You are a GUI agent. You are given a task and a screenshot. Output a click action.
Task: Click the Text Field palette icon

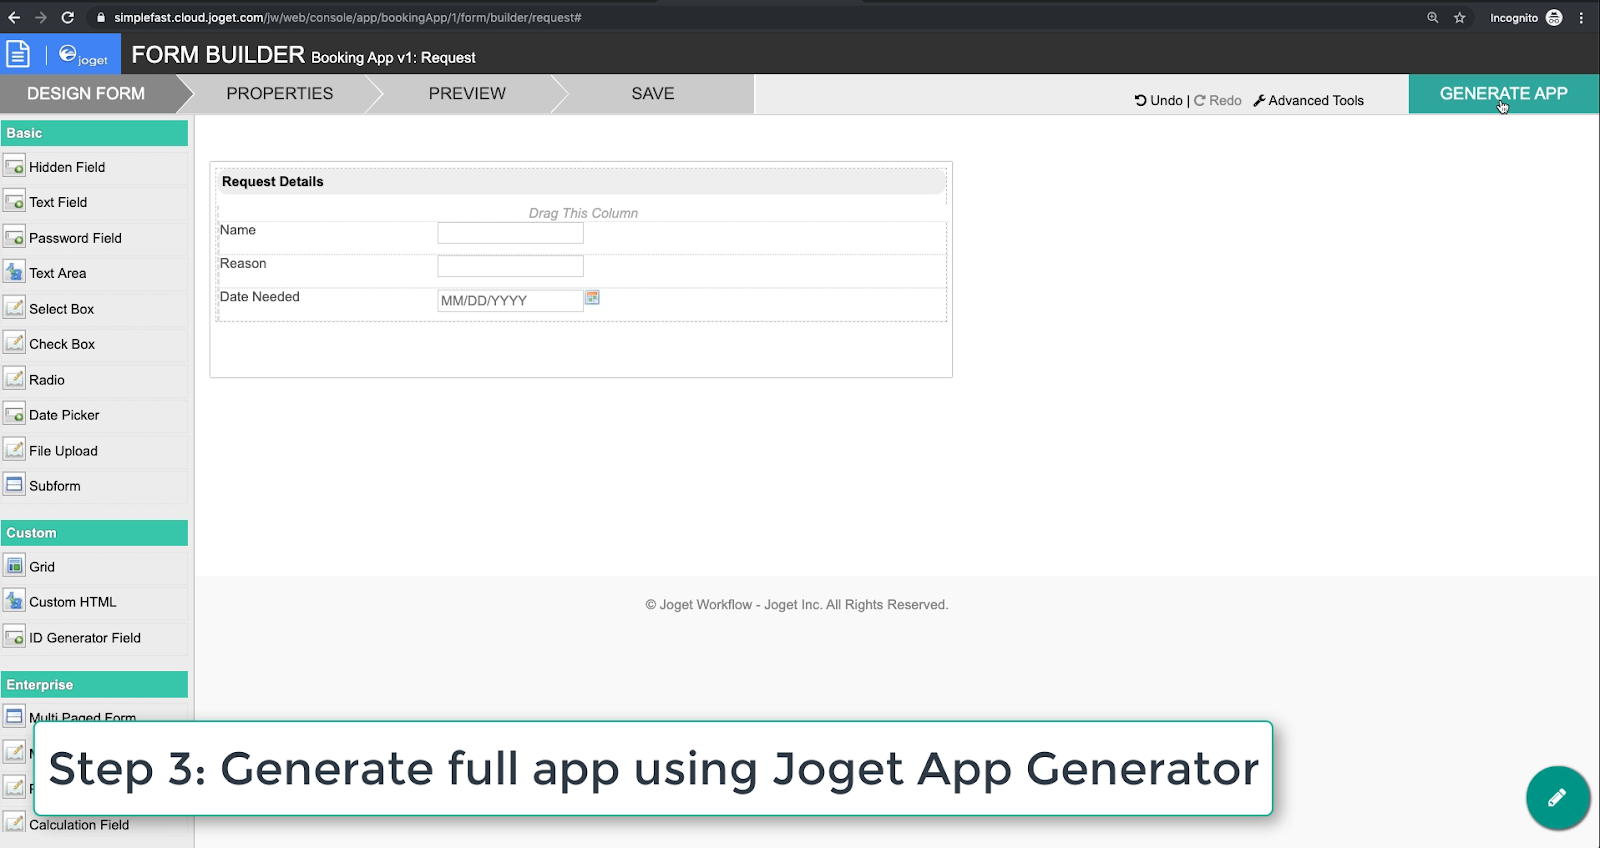tap(14, 201)
